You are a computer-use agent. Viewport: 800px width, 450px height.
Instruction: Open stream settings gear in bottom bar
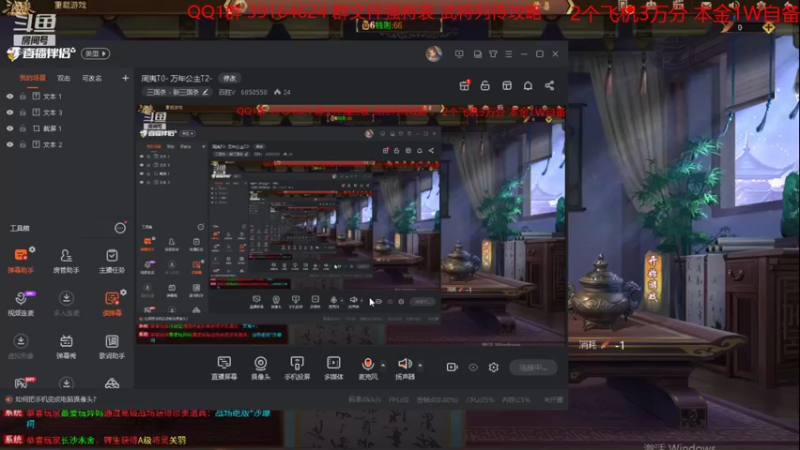tap(493, 367)
